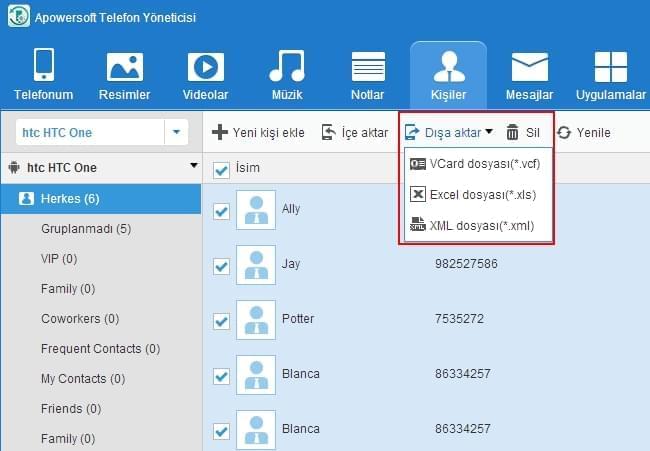650x451 pixels.
Task: Select the Coworkers (0) group
Action: pos(80,319)
